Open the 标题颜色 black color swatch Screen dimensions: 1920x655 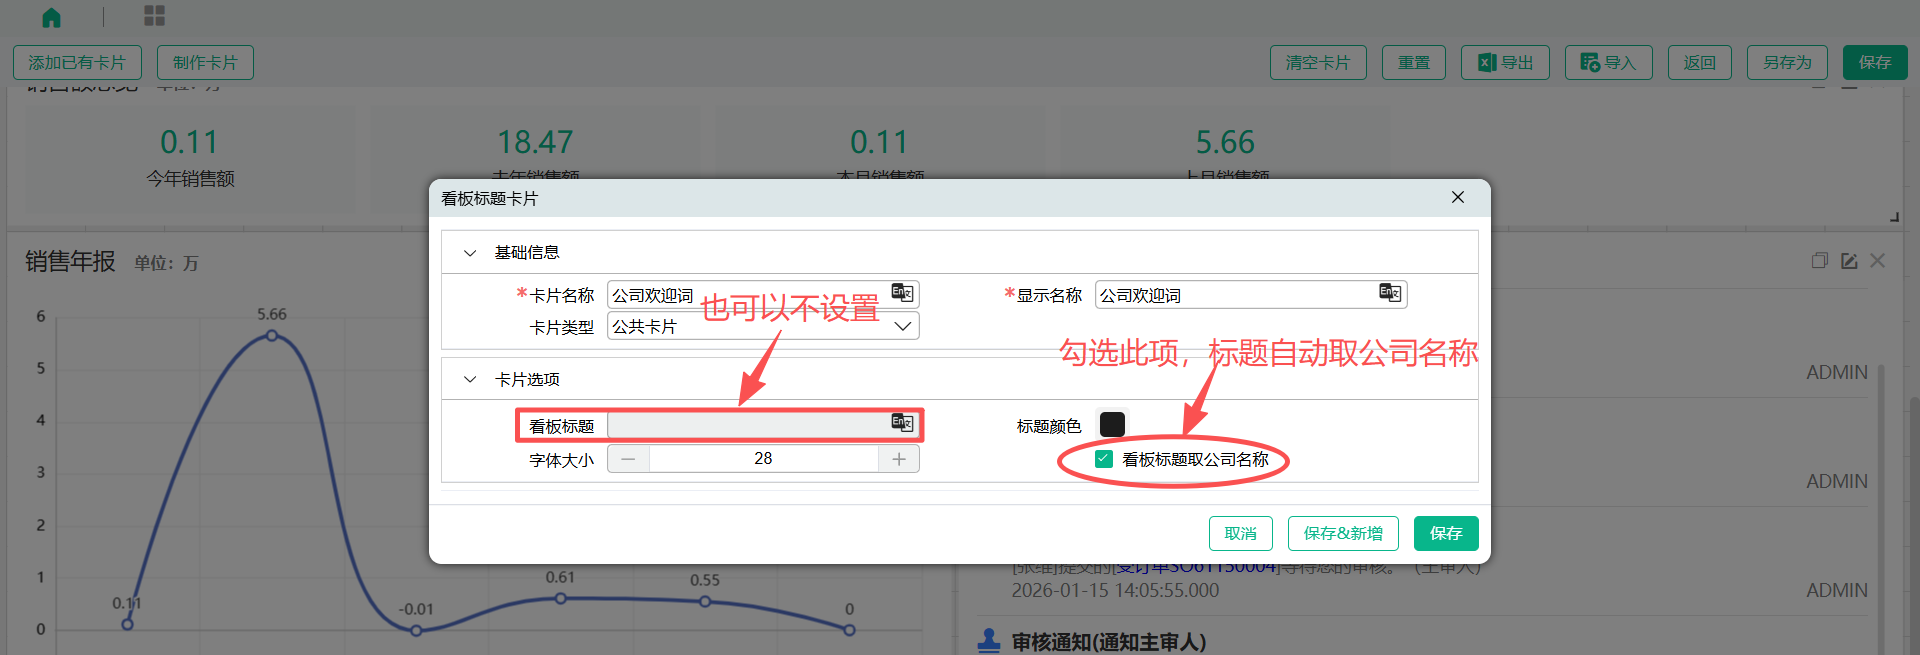click(1112, 424)
